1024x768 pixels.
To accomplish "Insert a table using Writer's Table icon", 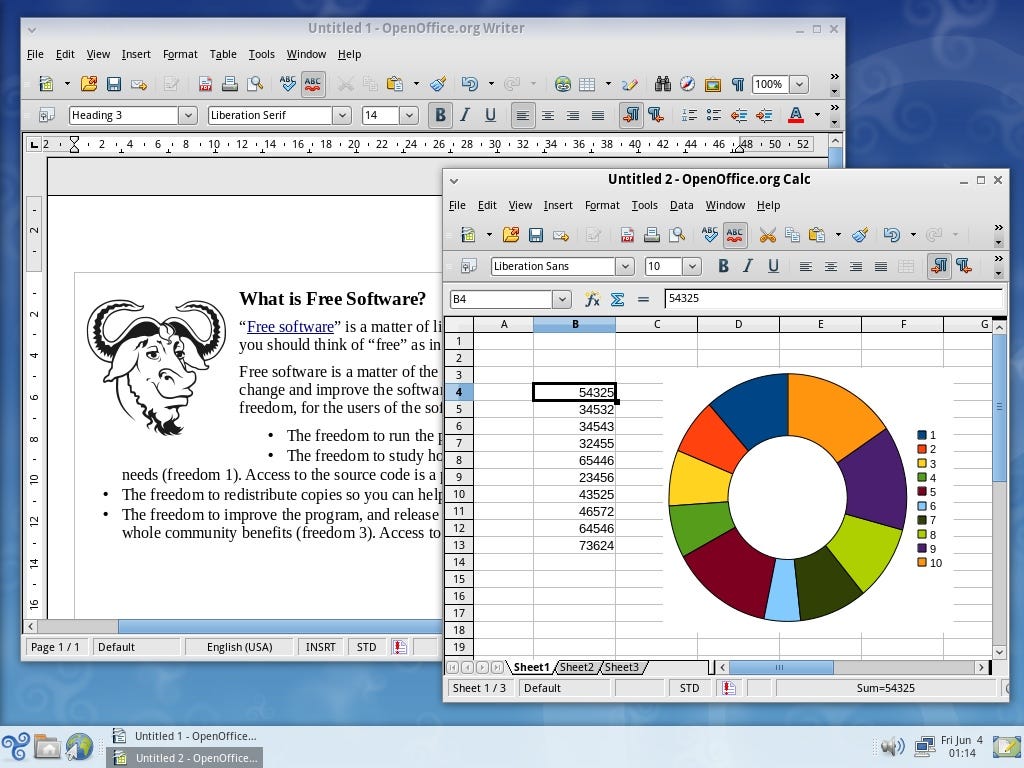I will (x=587, y=84).
